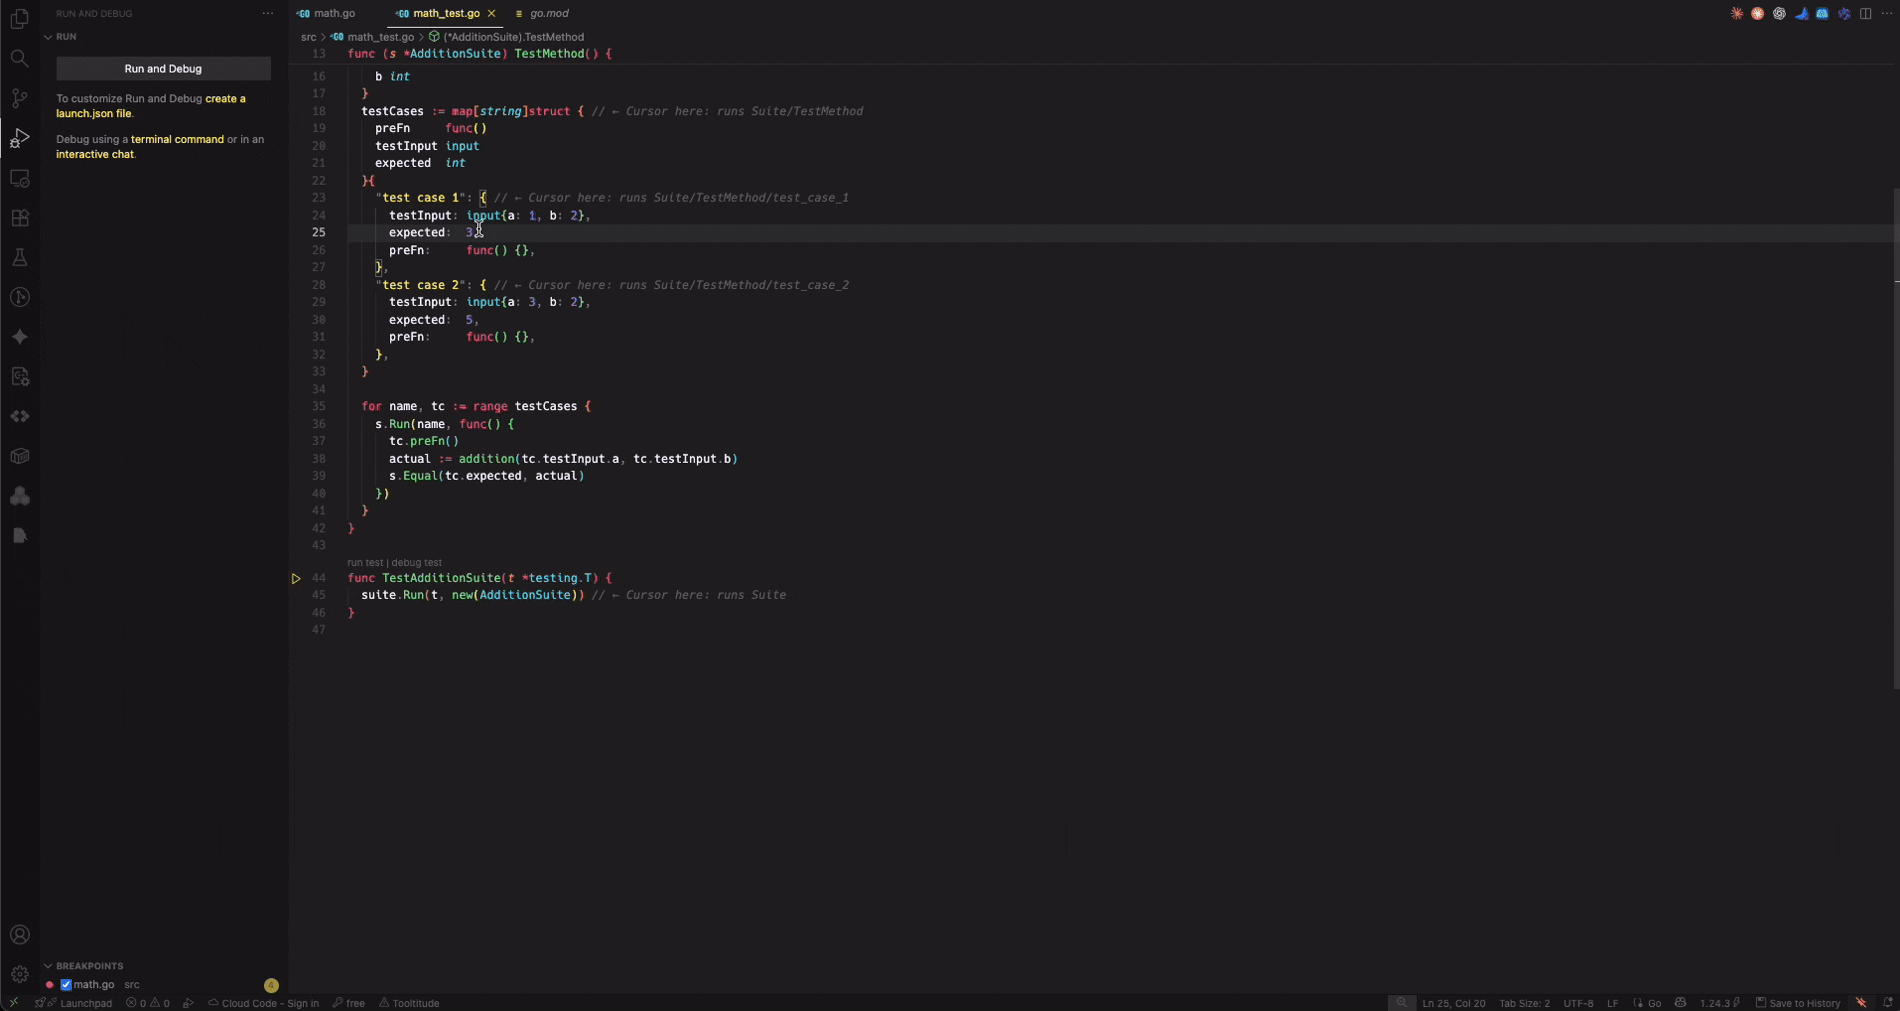Enable the red breakpoint dot for math.go
The width and height of the screenshot is (1900, 1011).
coord(48,985)
